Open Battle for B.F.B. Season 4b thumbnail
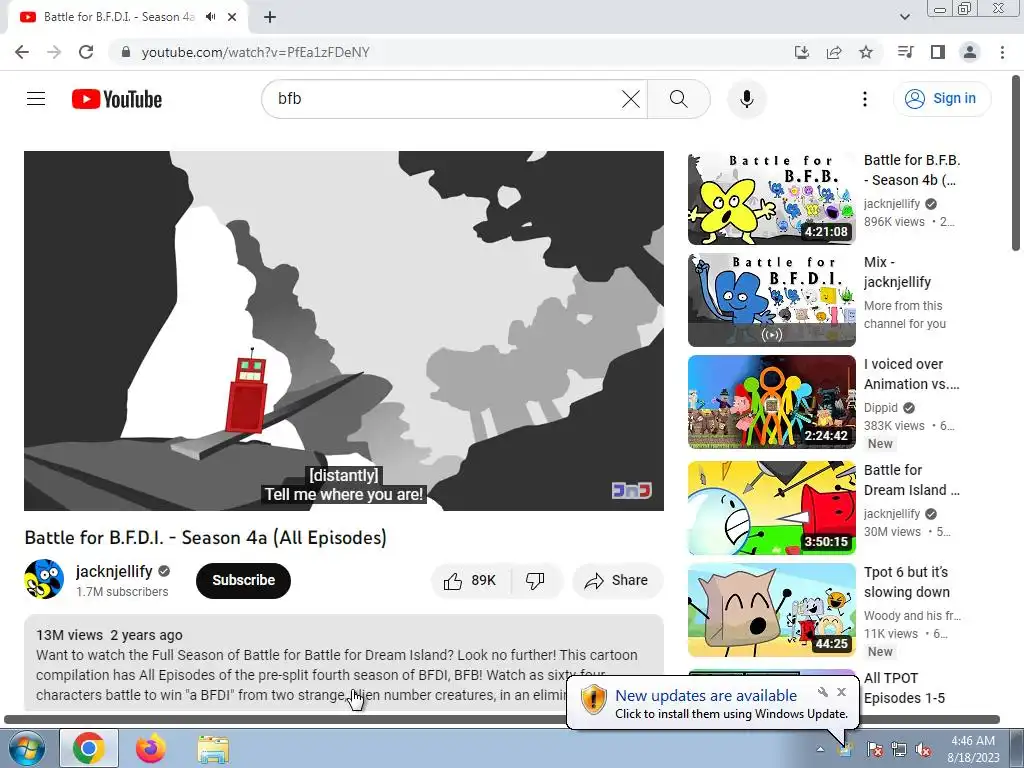This screenshot has height=768, width=1024. [x=771, y=198]
